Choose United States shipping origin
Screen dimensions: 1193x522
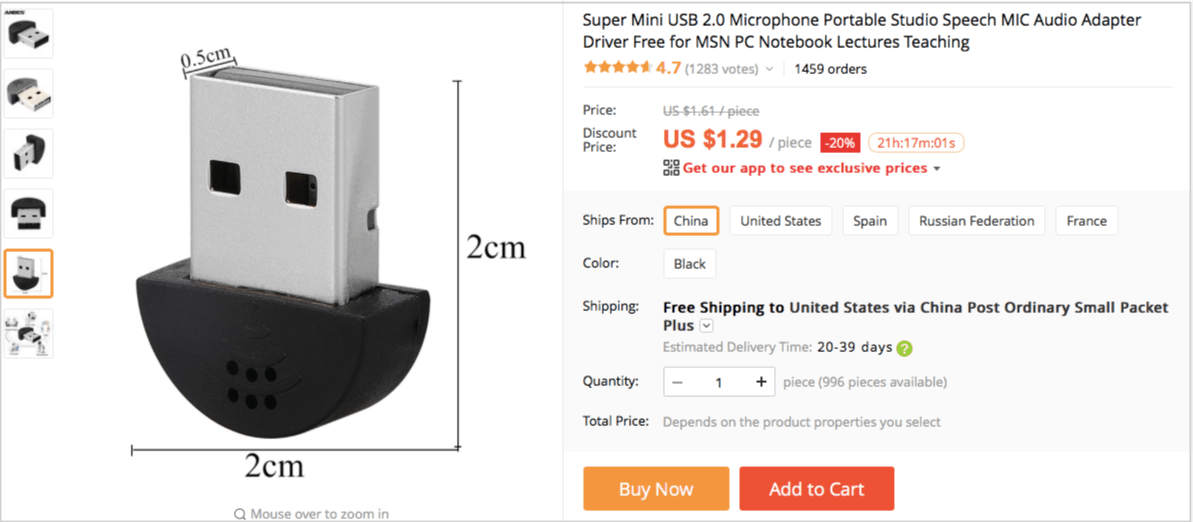click(x=780, y=221)
